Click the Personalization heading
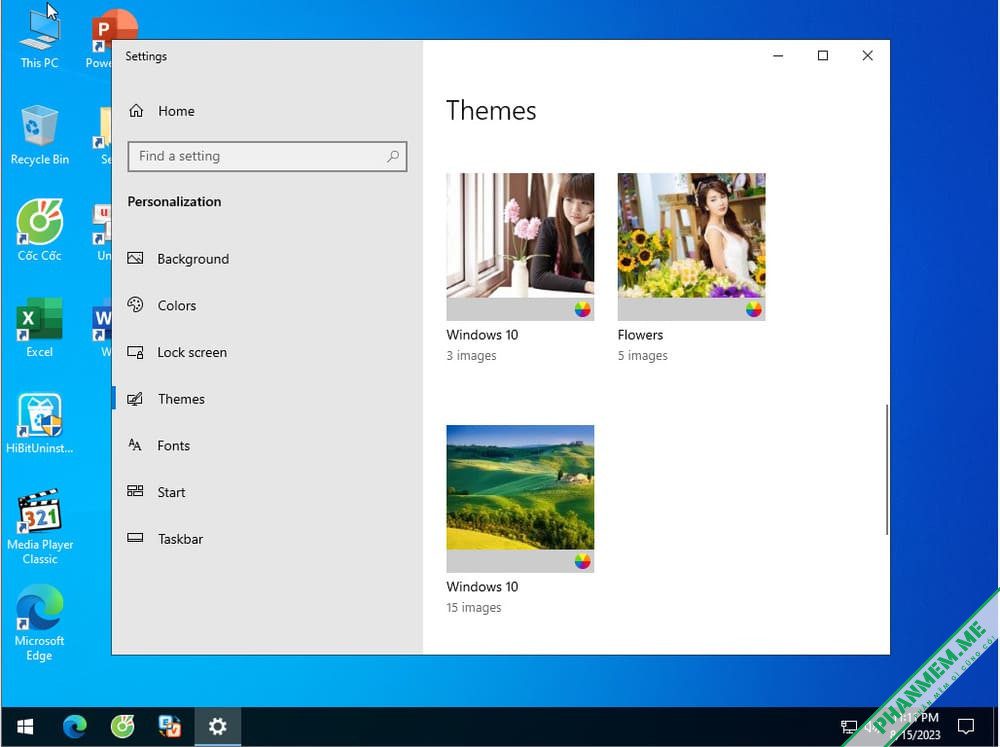The image size is (1000, 747). 174,202
